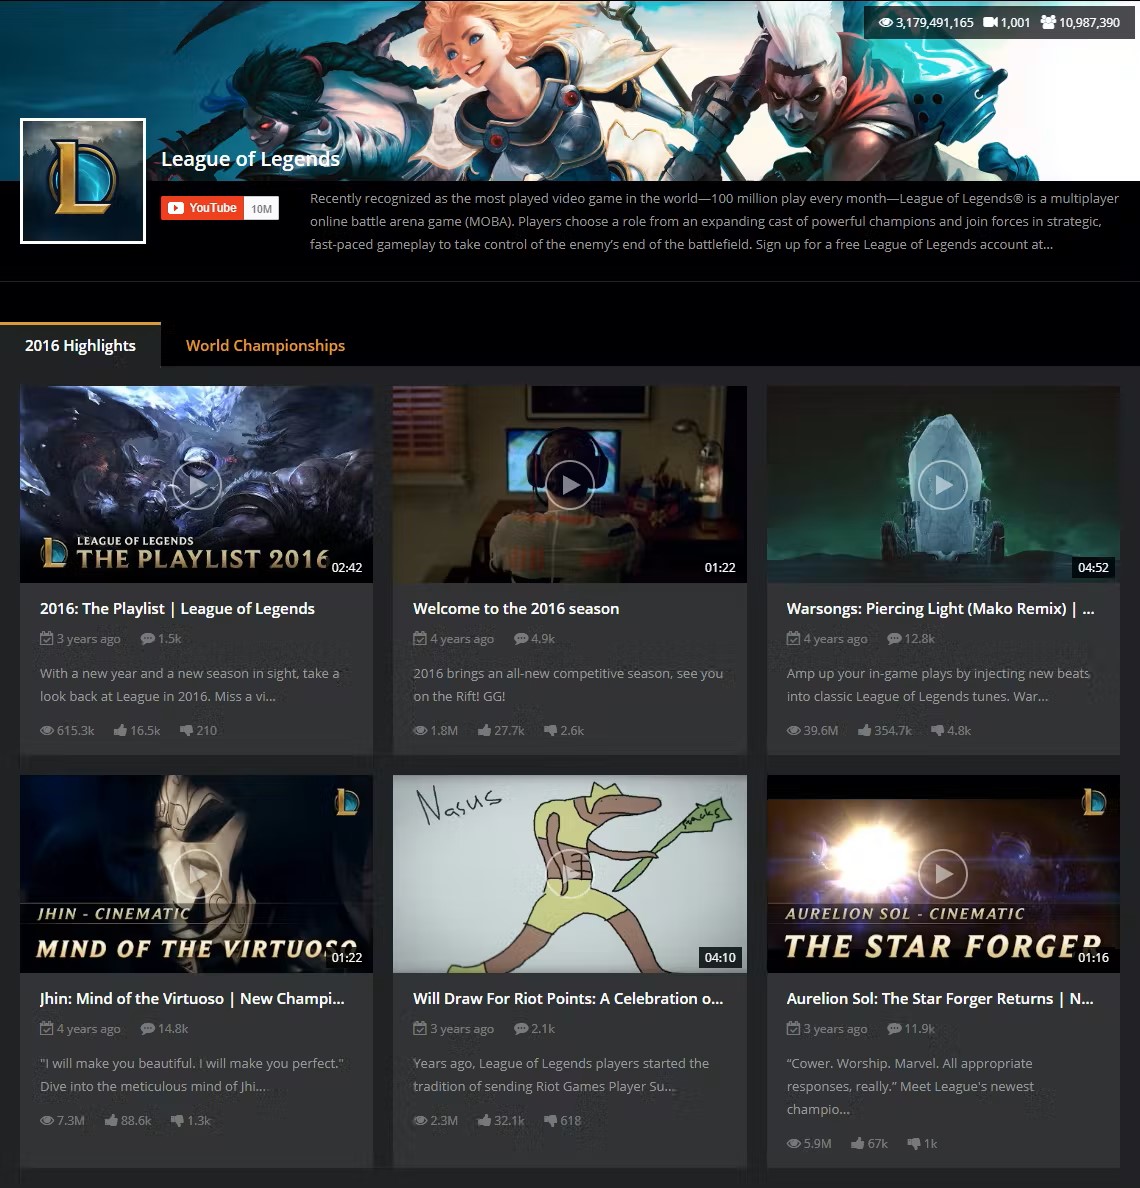Click the thumbs-down icon beside 1.3k
Viewport: 1140px width, 1188px height.
click(x=177, y=1121)
